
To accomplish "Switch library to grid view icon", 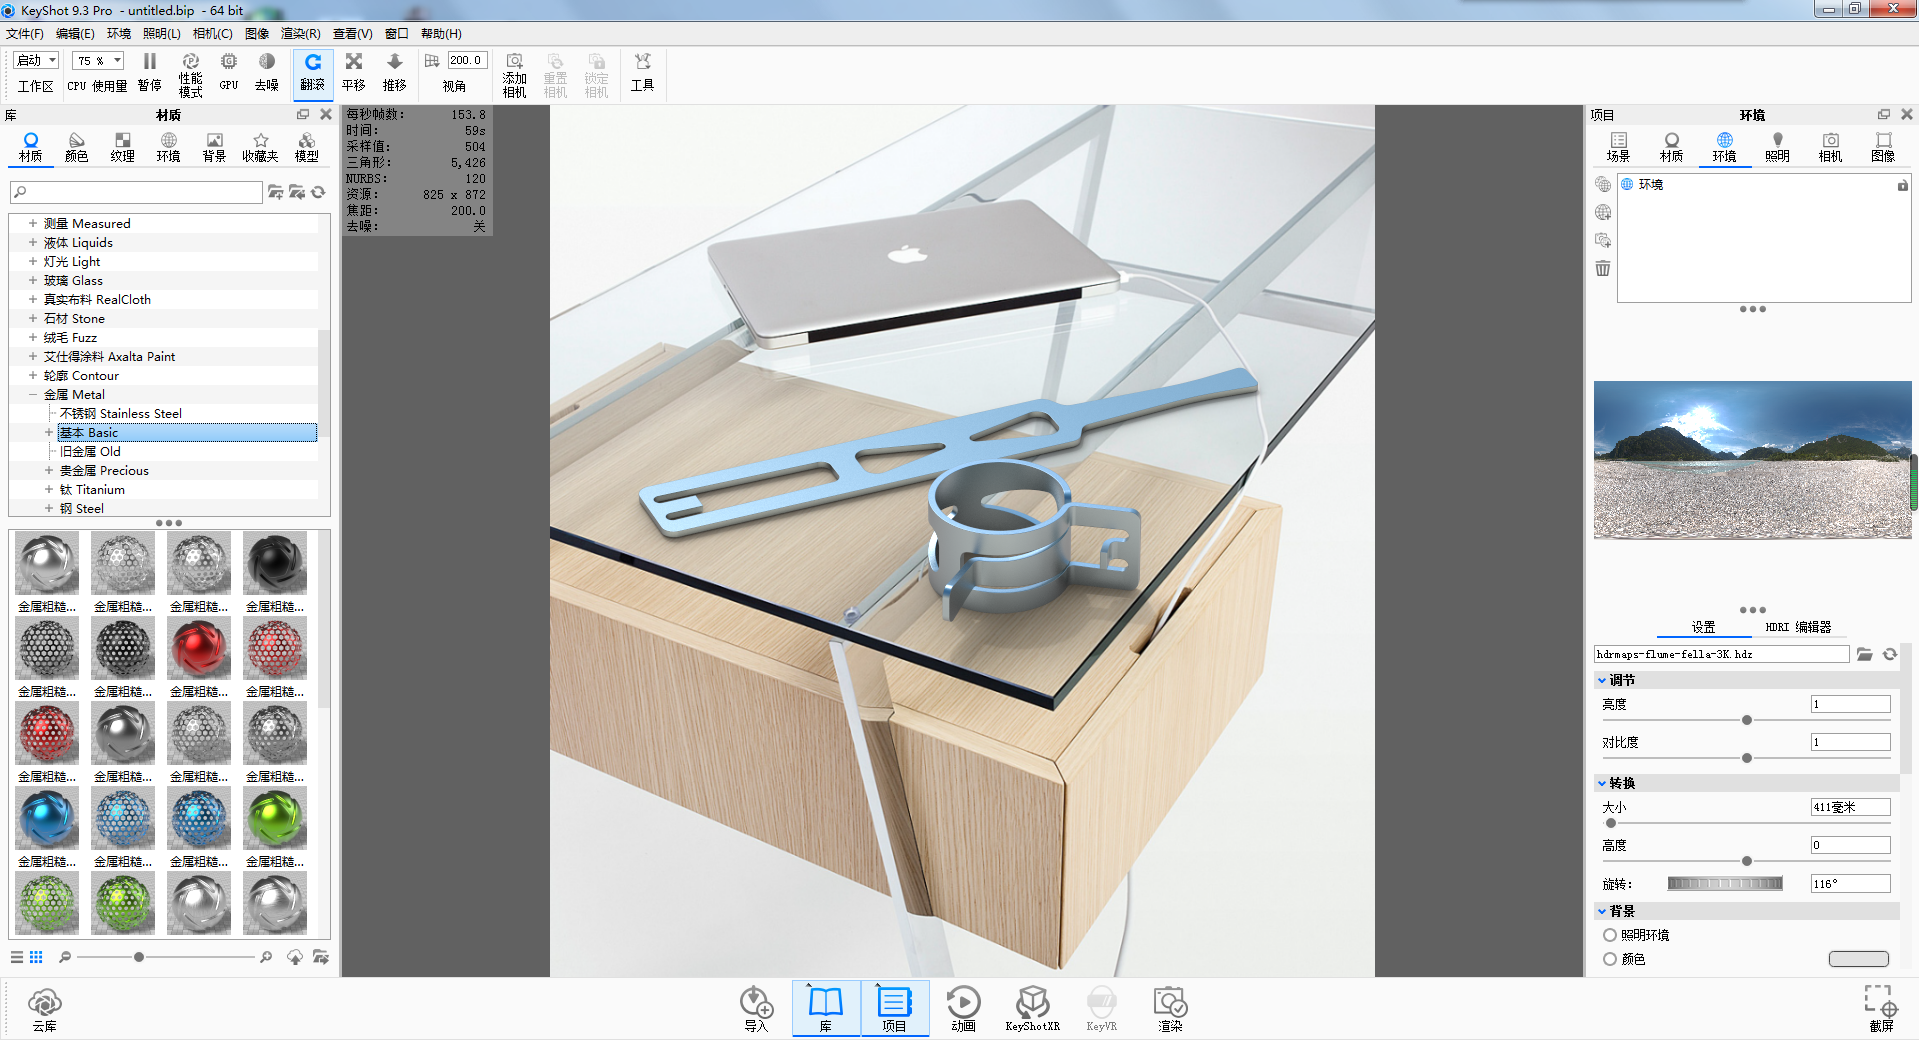I will click(36, 957).
